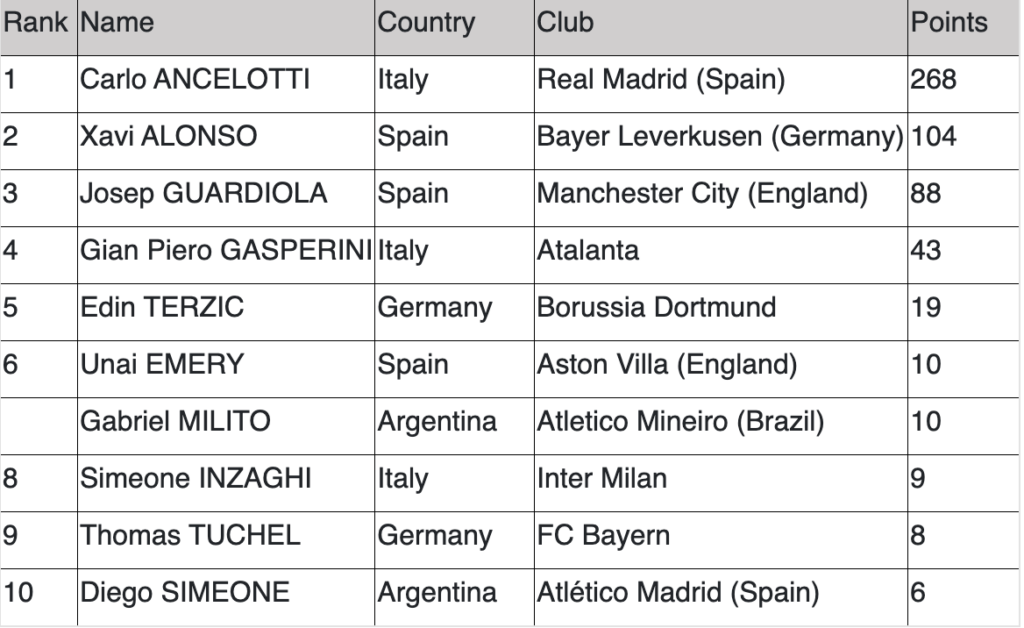The image size is (1024, 628).
Task: Select the Carlo ANCELOTTI name cell
Action: [x=226, y=84]
